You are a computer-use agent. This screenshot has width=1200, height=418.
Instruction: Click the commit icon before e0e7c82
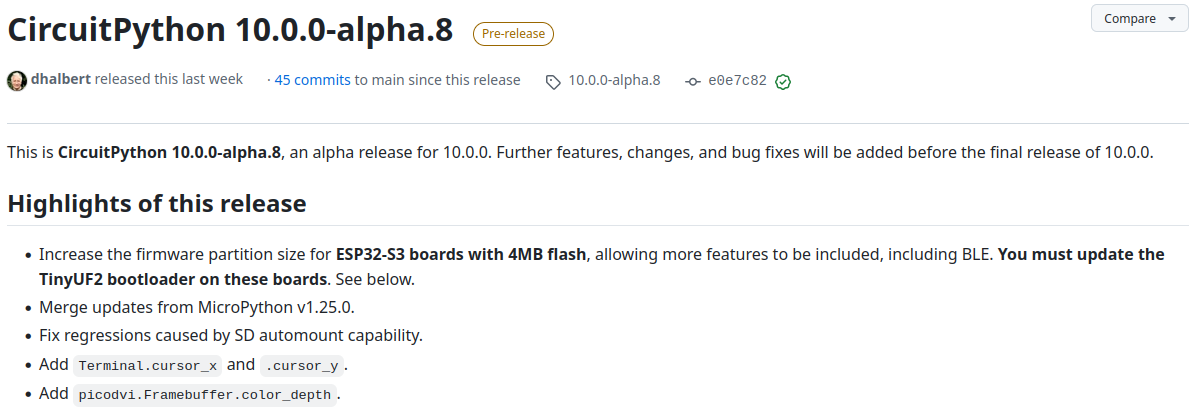pos(692,81)
